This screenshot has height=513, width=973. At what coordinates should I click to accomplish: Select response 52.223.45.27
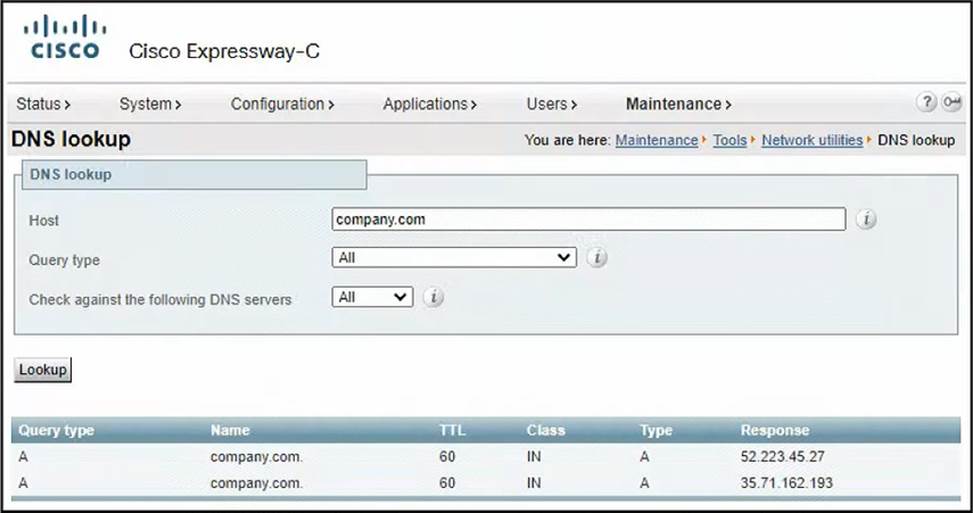tap(782, 457)
